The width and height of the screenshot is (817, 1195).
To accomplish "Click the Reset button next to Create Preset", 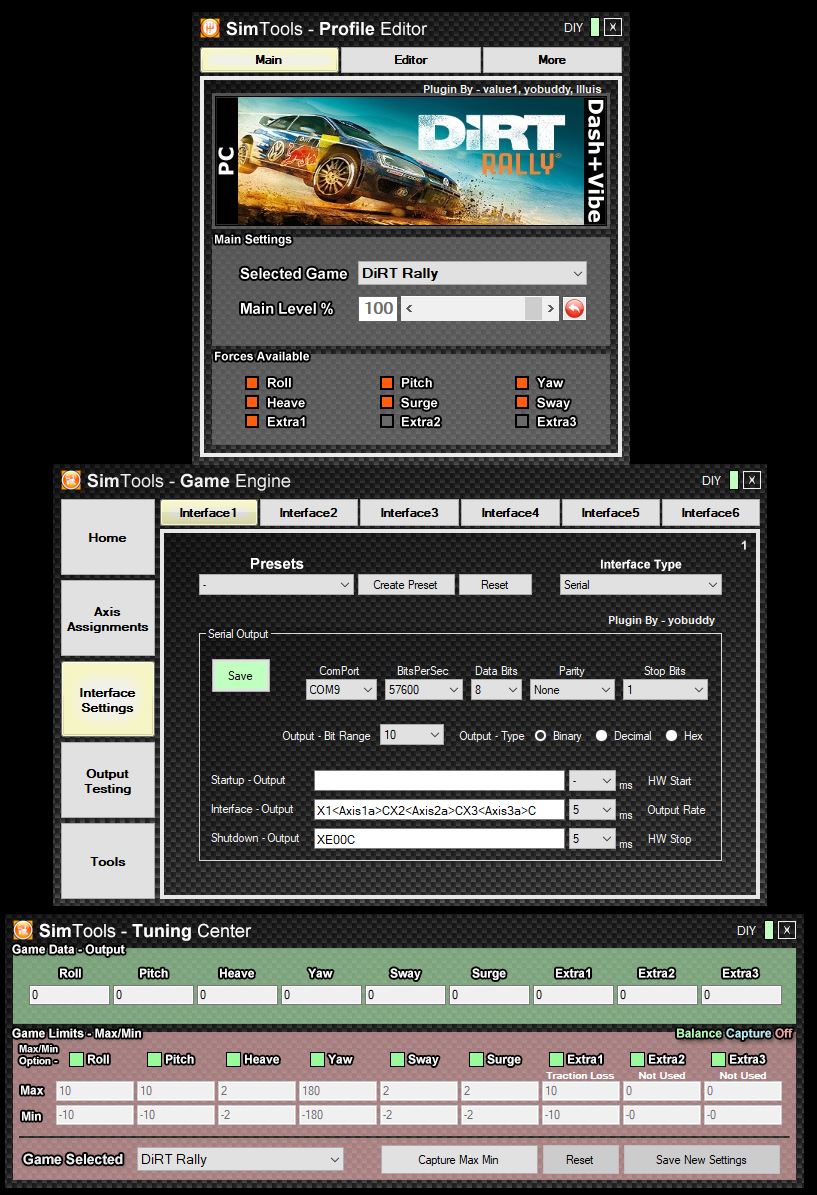I will pyautogui.click(x=495, y=585).
